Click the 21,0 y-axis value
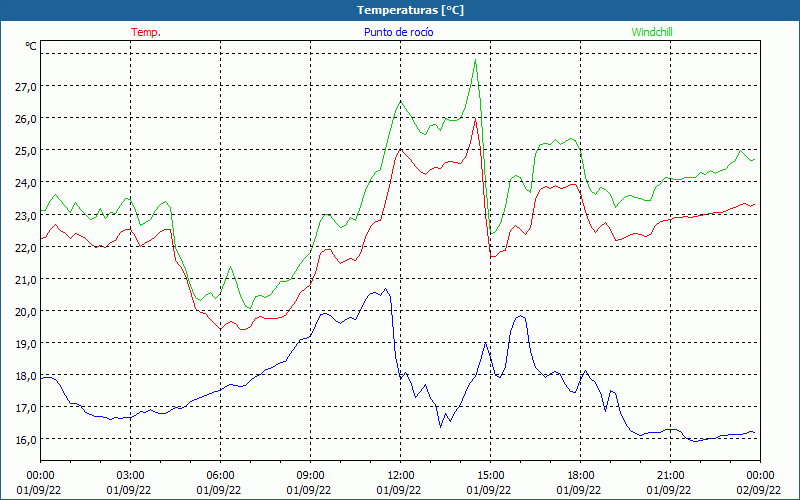Image resolution: width=800 pixels, height=500 pixels. click(x=26, y=280)
